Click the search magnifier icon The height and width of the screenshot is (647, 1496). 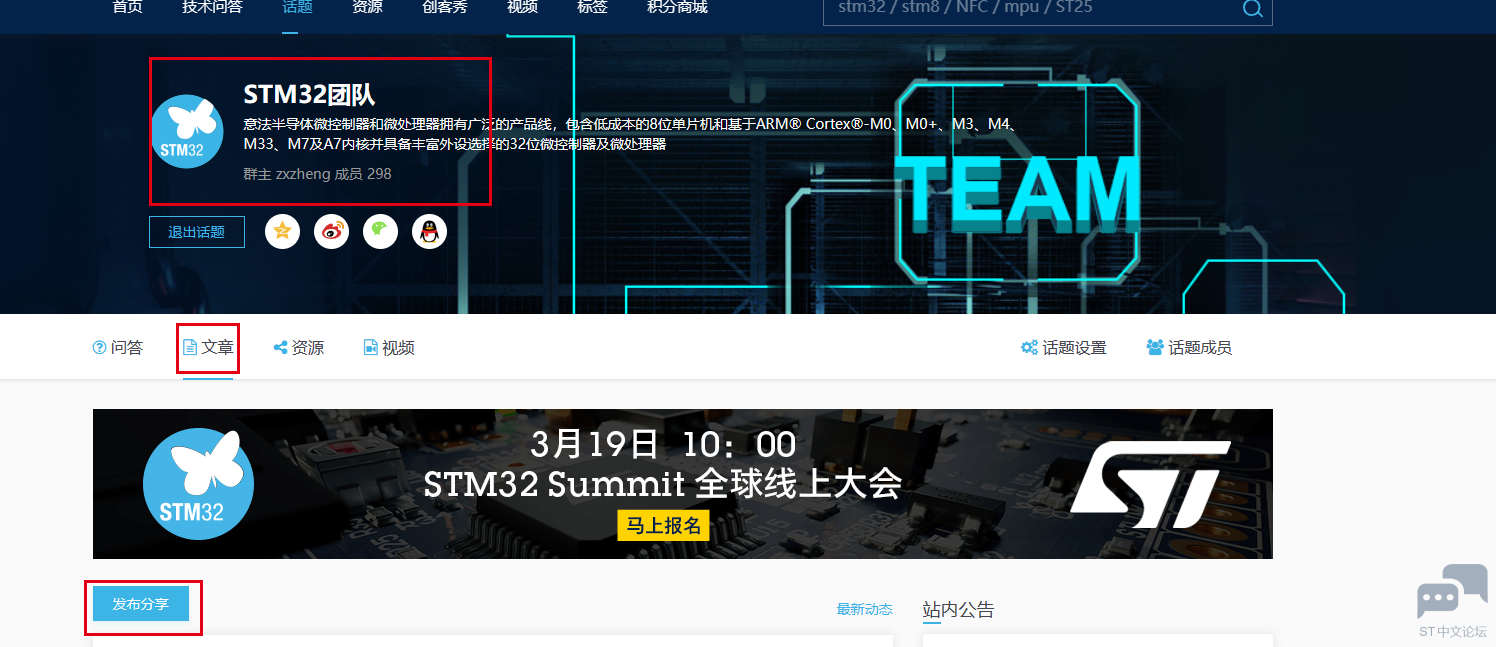(x=1252, y=9)
